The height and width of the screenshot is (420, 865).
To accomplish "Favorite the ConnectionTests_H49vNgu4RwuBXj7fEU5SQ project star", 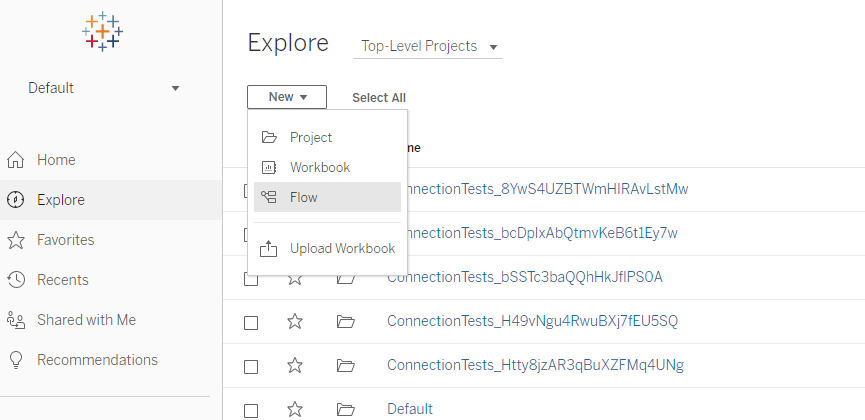I will (295, 321).
